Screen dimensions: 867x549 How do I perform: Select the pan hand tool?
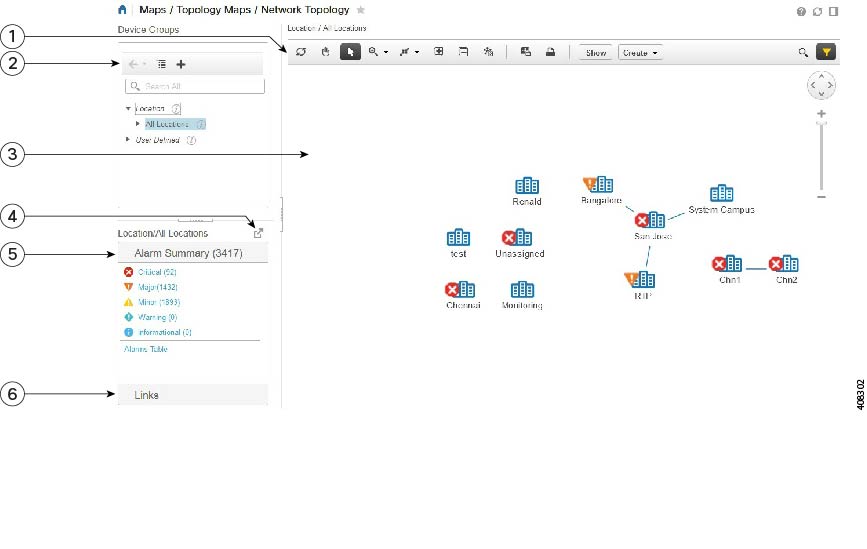326,52
